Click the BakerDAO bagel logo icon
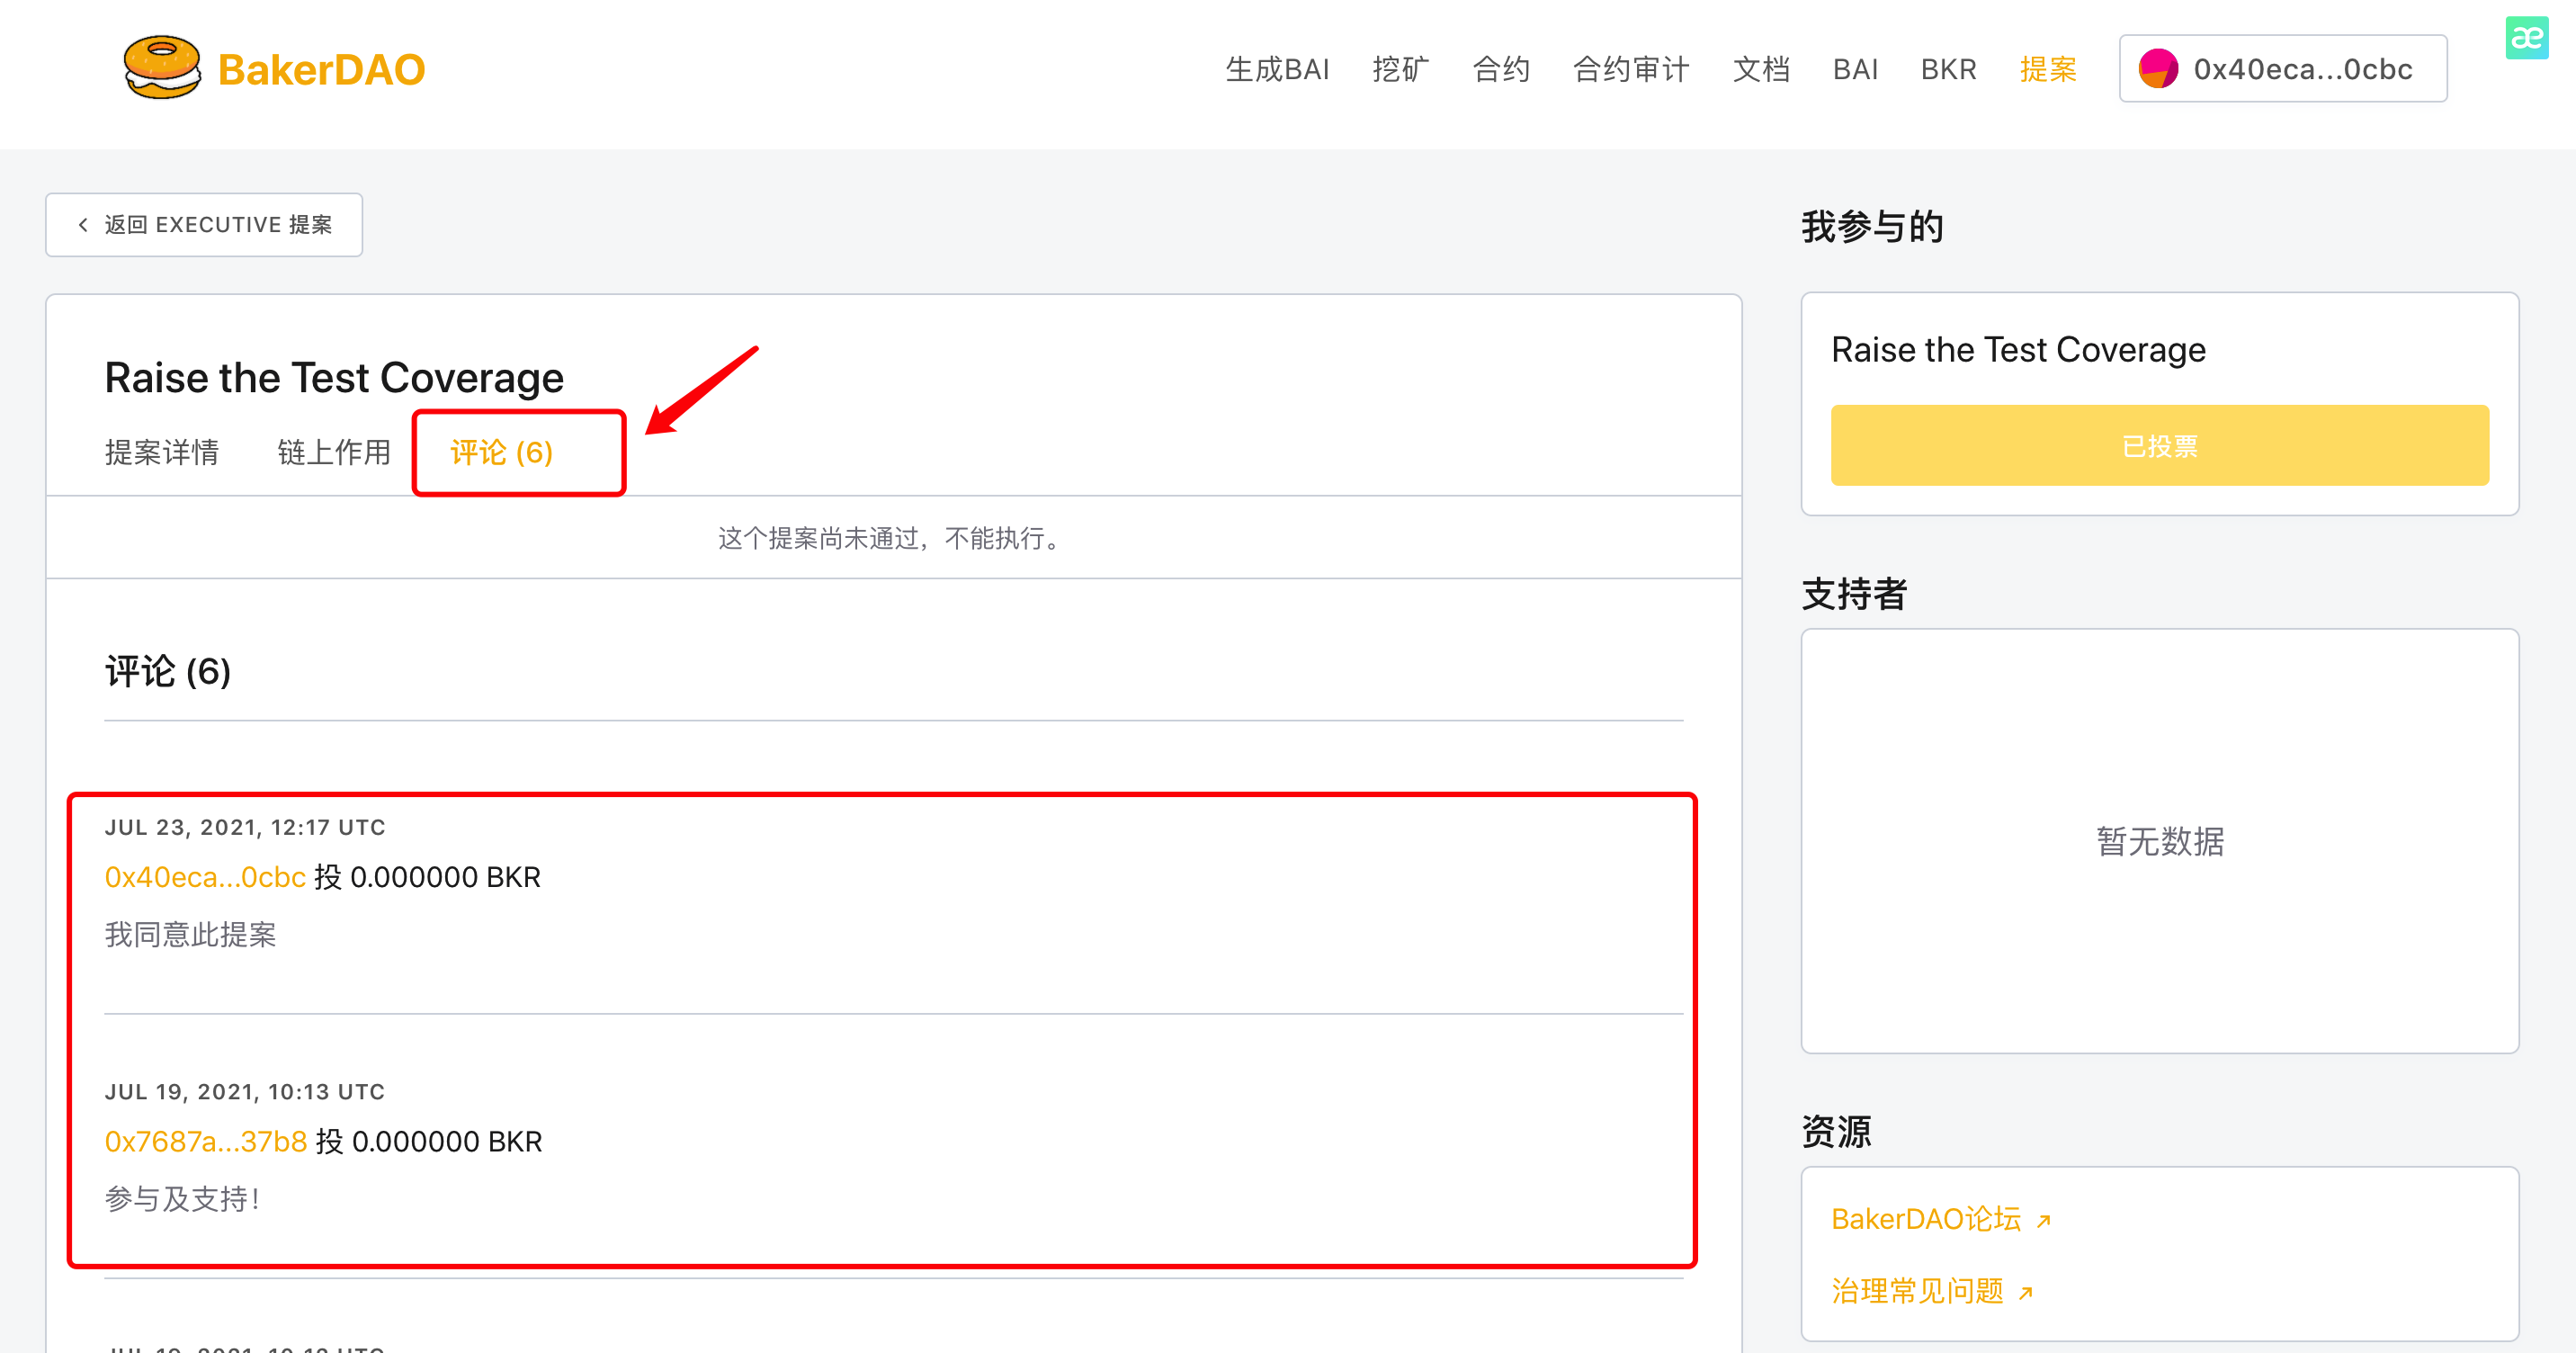The height and width of the screenshot is (1353, 2576). (x=162, y=68)
